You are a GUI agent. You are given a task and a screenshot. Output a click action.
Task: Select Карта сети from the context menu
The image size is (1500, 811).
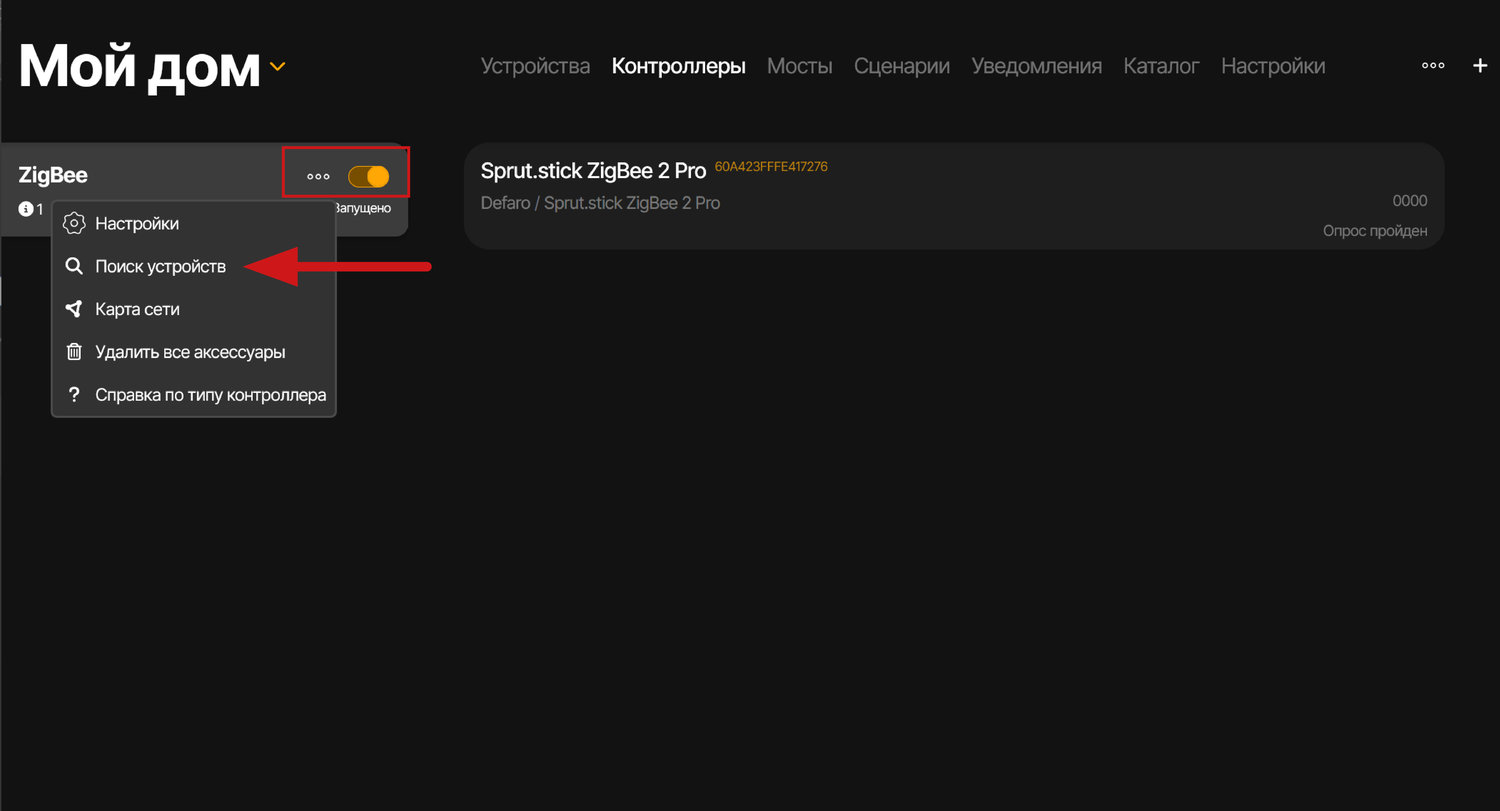(x=136, y=309)
